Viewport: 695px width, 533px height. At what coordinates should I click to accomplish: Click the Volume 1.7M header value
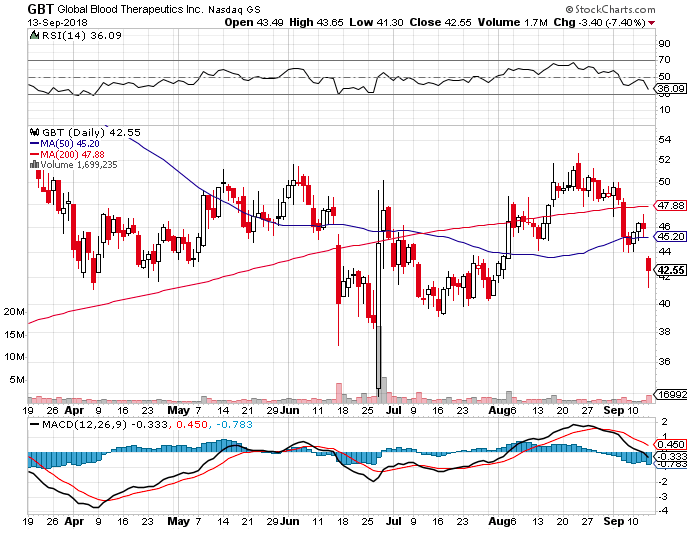pyautogui.click(x=512, y=22)
